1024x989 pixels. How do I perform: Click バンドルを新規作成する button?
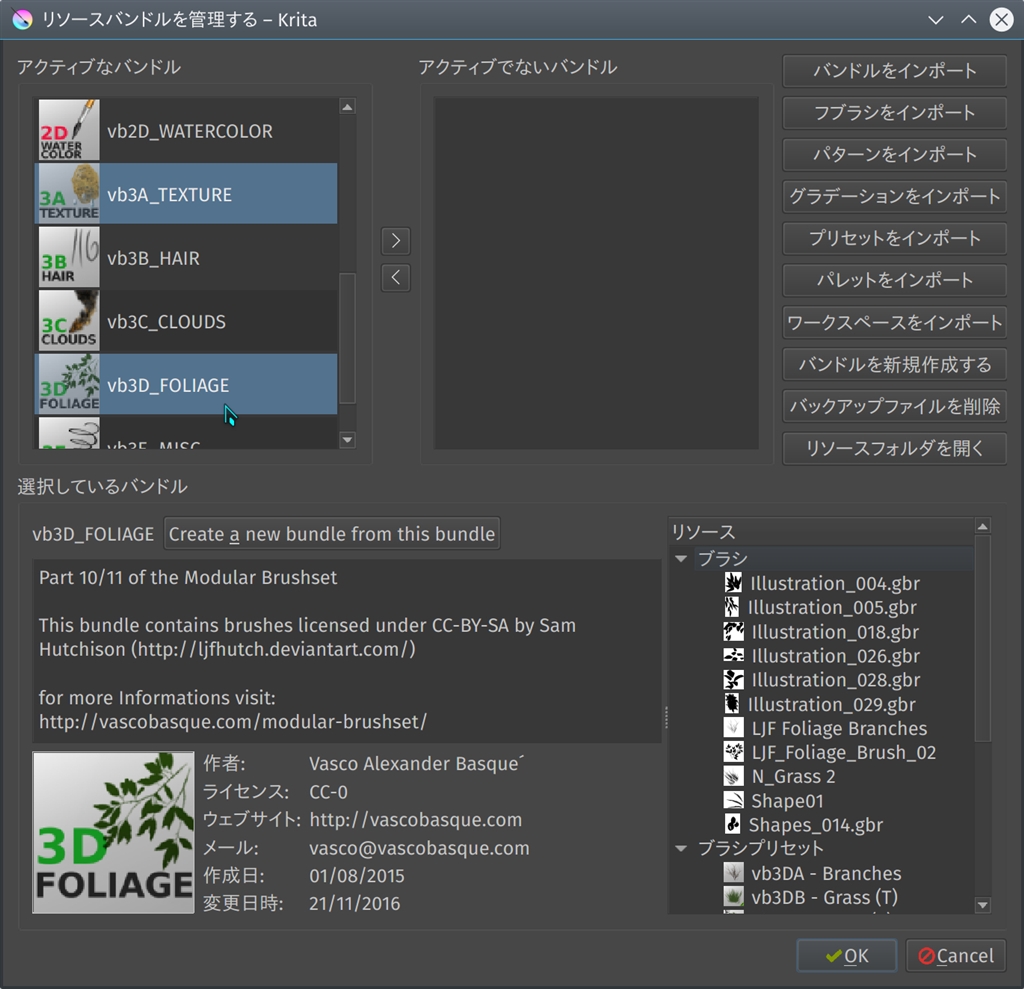894,364
